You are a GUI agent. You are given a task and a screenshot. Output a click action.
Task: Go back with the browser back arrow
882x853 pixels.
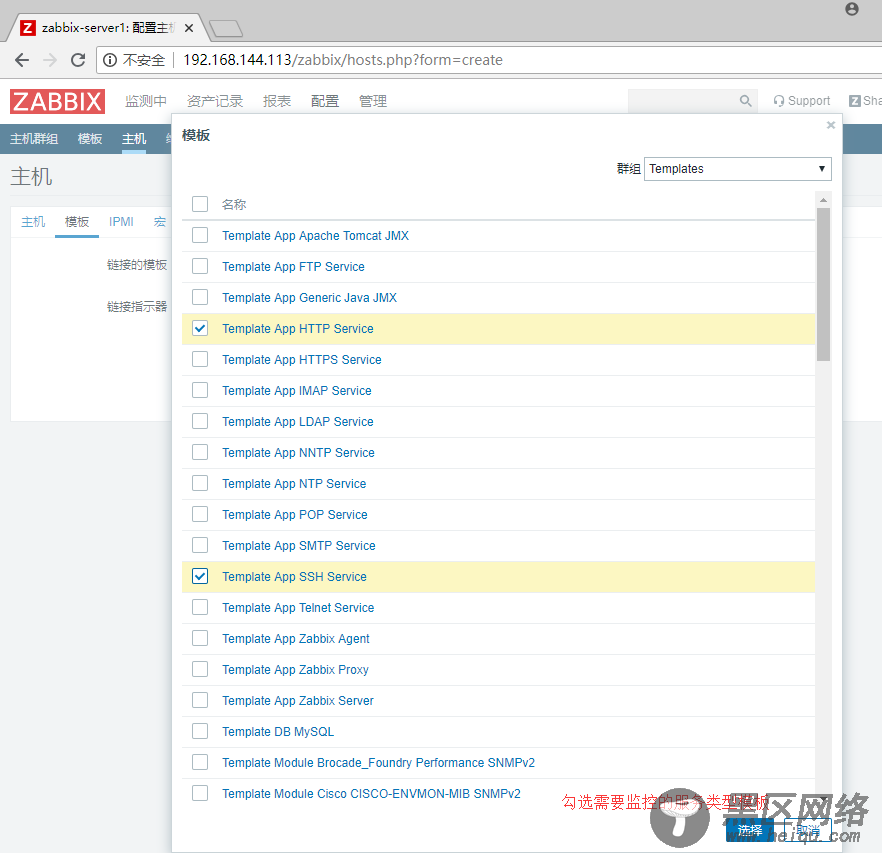pos(22,60)
